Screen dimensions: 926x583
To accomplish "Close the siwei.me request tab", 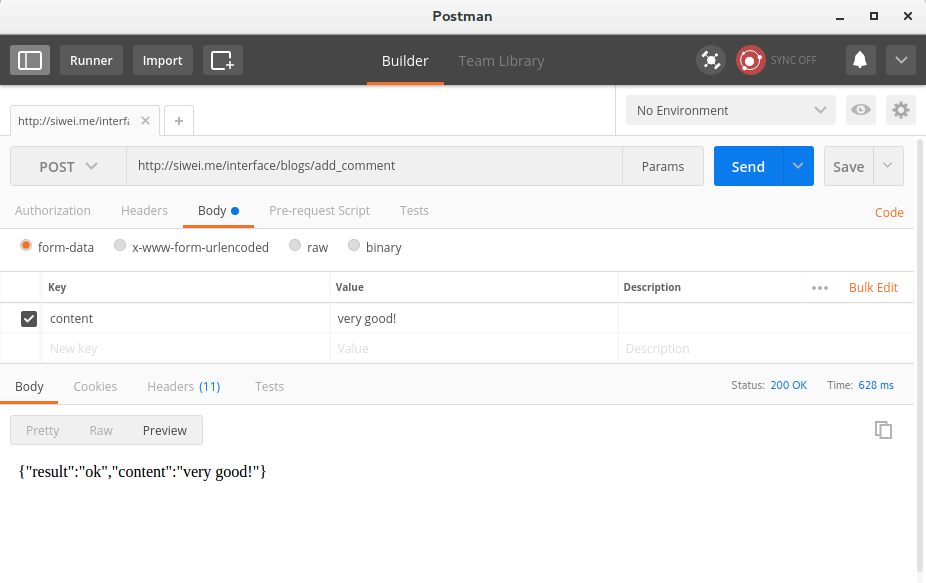I will point(145,120).
